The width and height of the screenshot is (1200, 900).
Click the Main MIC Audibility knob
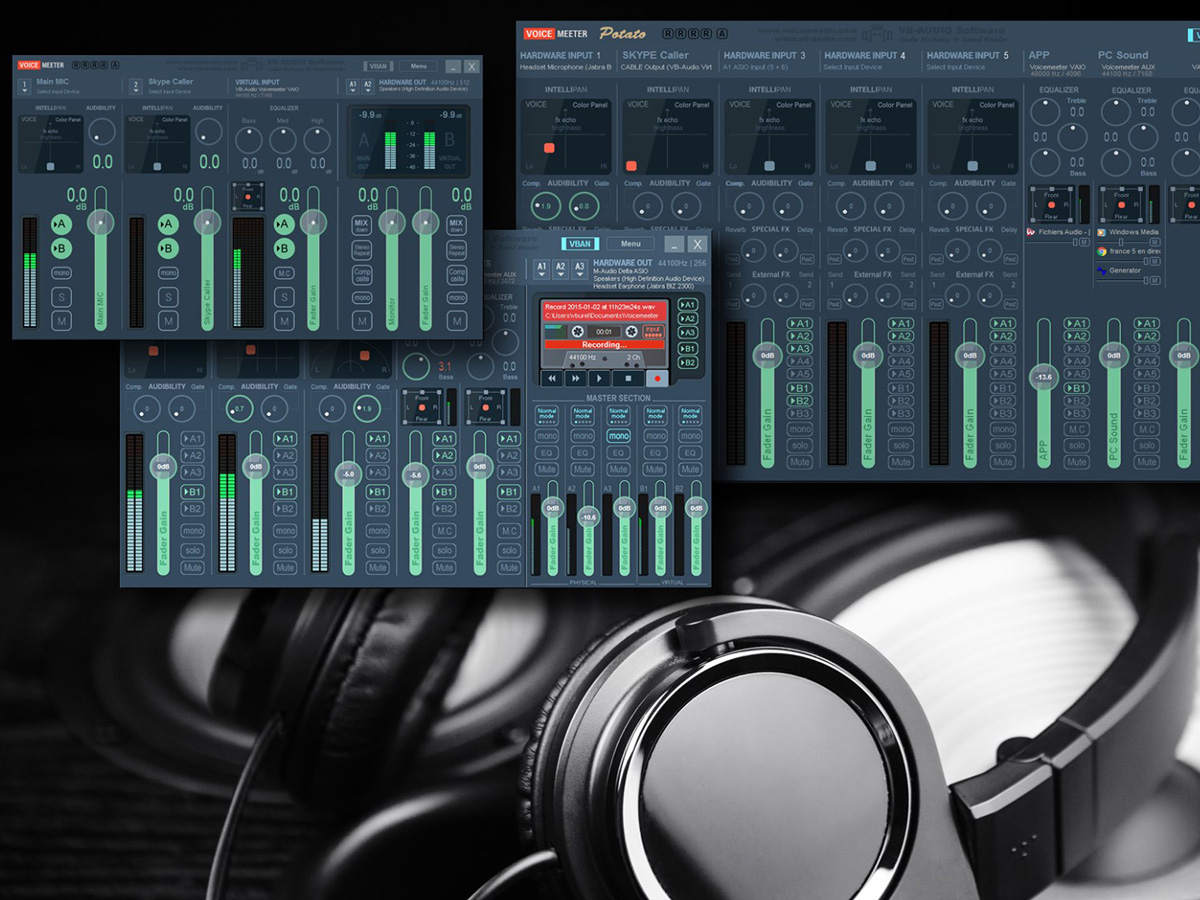(x=102, y=132)
